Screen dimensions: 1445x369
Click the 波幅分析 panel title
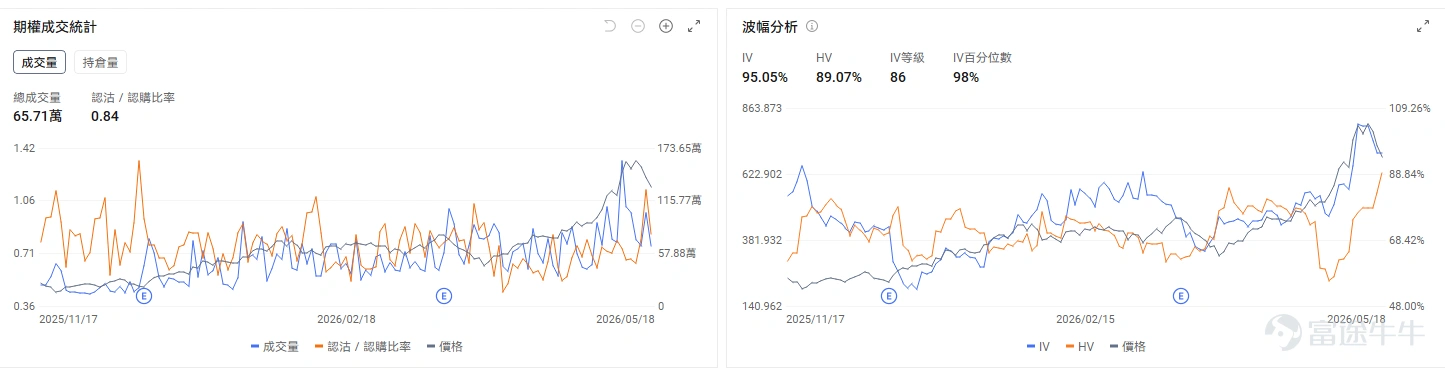(770, 27)
